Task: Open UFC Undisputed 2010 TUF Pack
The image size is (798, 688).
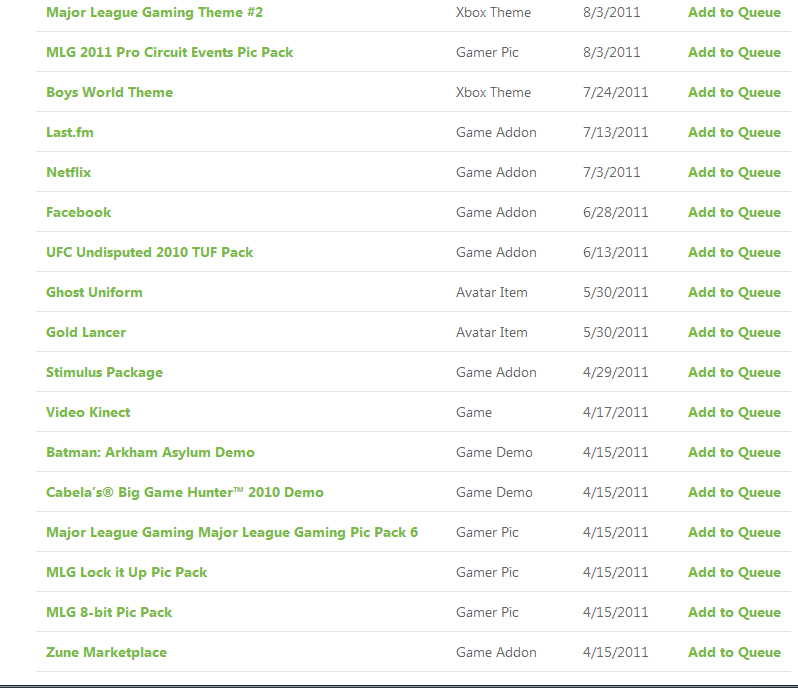Action: [150, 252]
